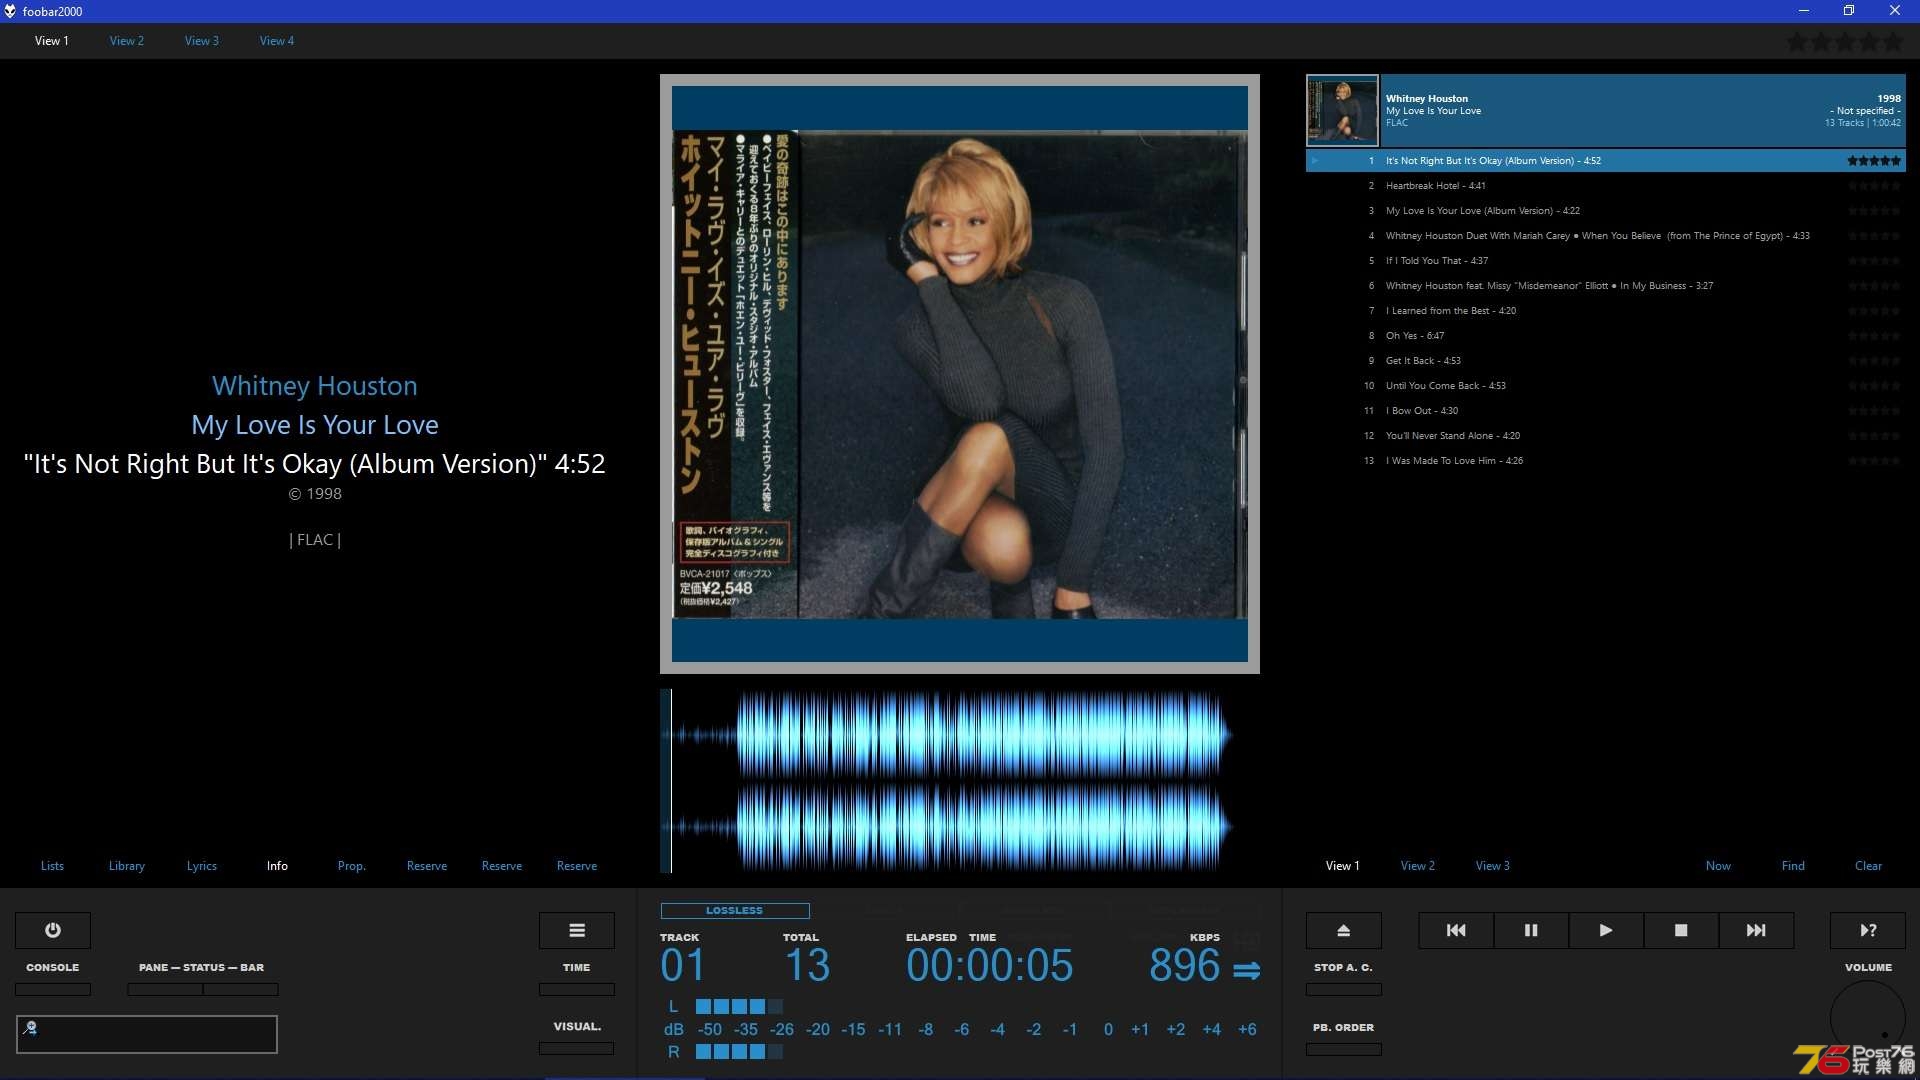1920x1080 pixels.
Task: Click the playlist album header thumbnail
Action: [1342, 111]
